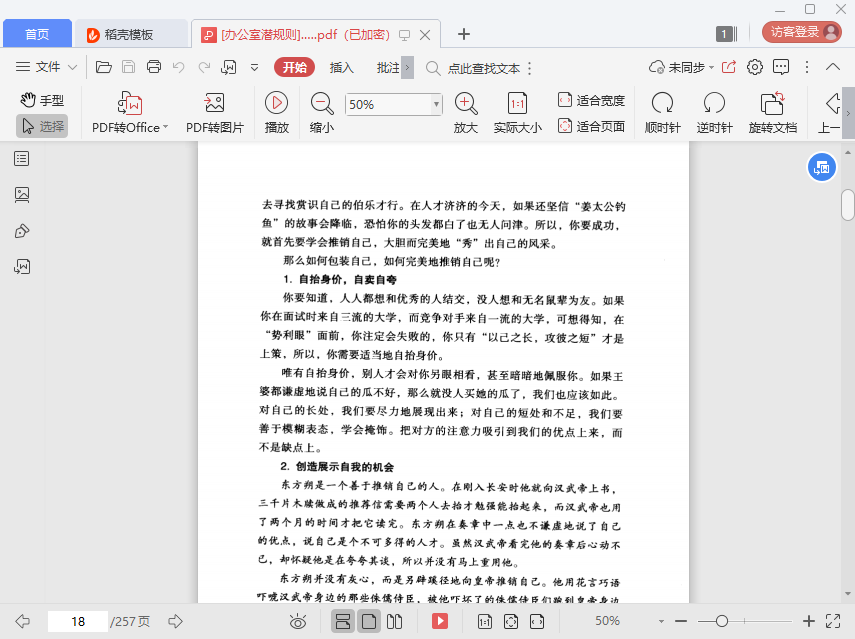Viewport: 855px width, 639px height.
Task: Collapse the ribbon with up chevron
Action: tap(833, 67)
